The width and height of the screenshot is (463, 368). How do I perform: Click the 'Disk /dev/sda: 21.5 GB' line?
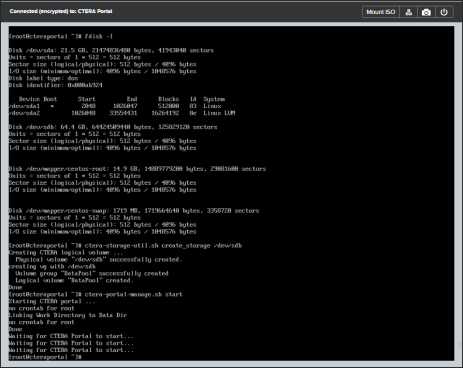111,50
